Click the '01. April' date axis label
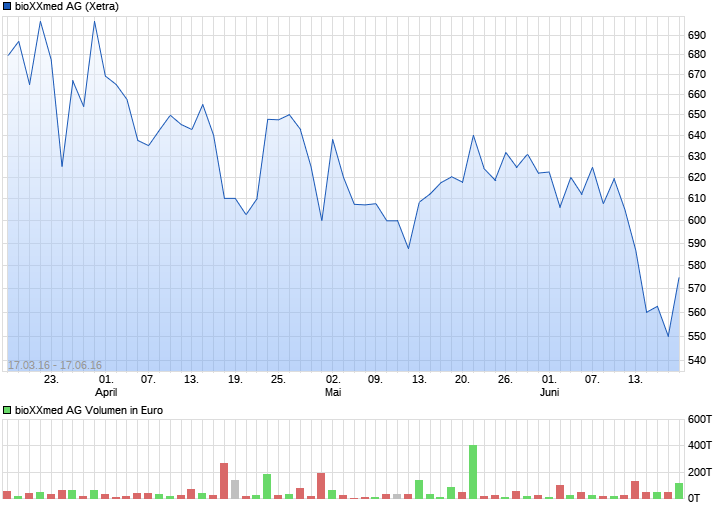726x508 pixels. [106, 386]
